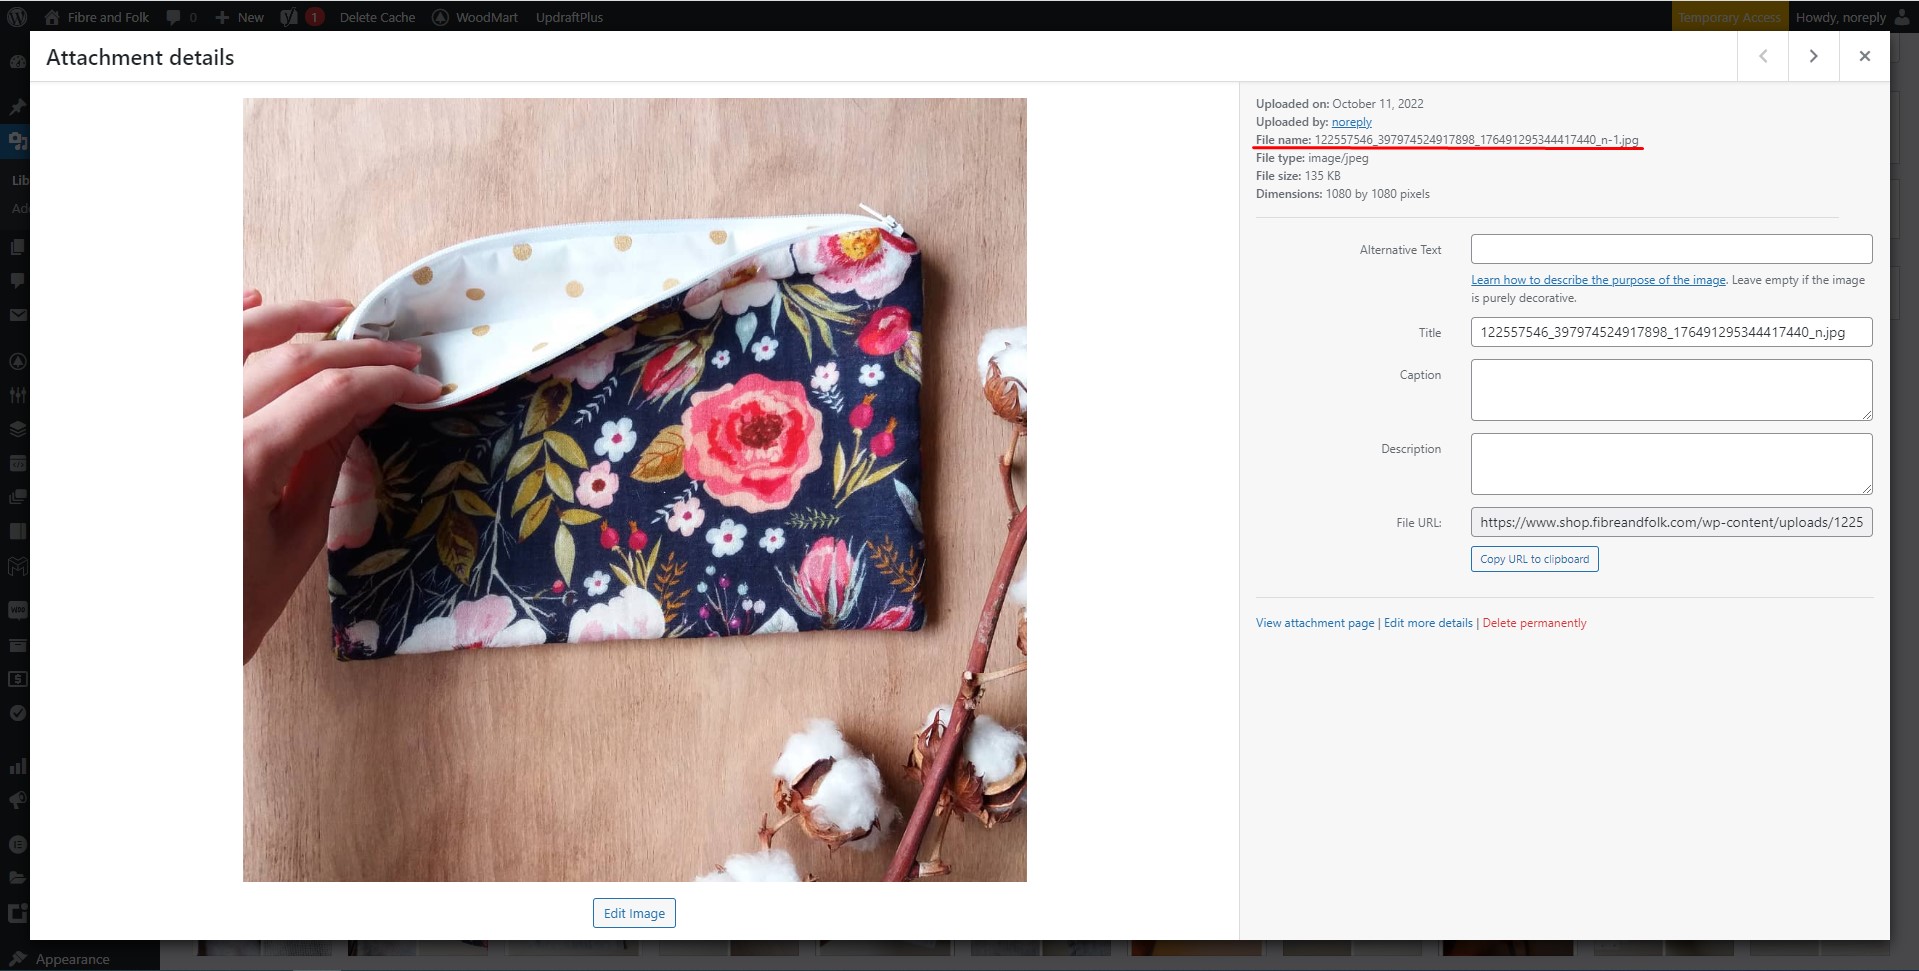Image resolution: width=1919 pixels, height=971 pixels.
Task: Click the Attachment details dialog heading
Action: (140, 57)
